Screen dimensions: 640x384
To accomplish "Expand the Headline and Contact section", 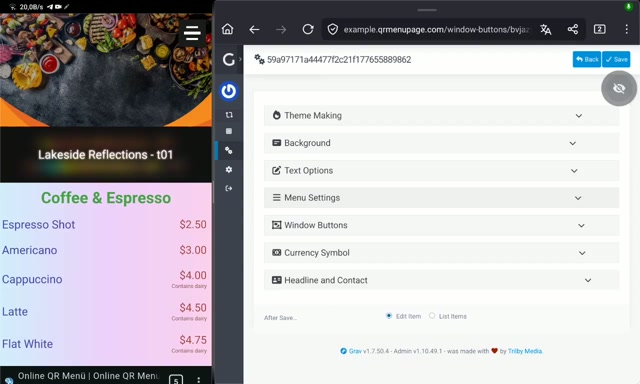I will pos(441,280).
